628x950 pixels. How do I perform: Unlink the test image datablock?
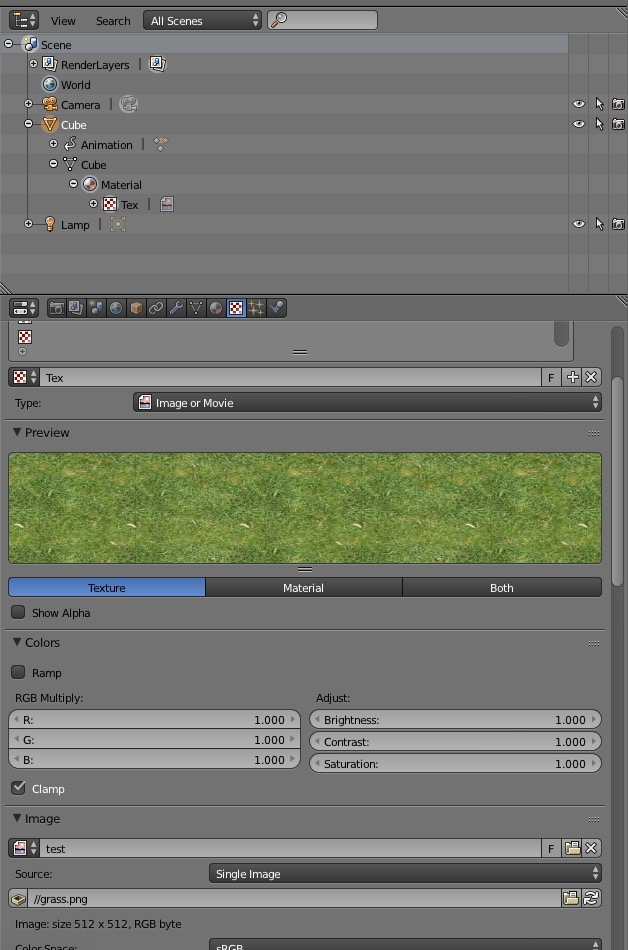[x=591, y=848]
